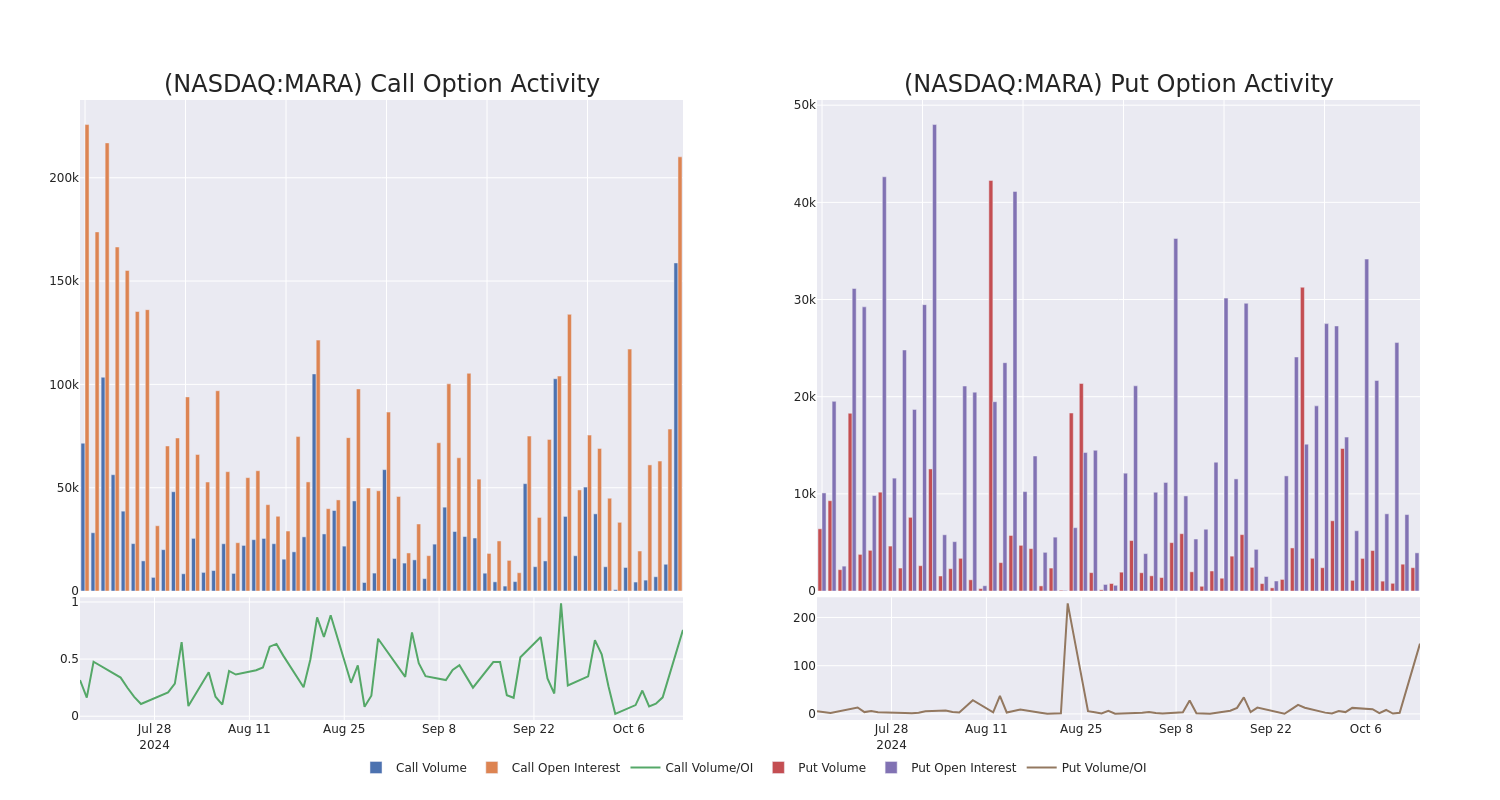Image resolution: width=1500 pixels, height=800 pixels.
Task: Click Sep 22 date label under put chart
Action: 1271,729
